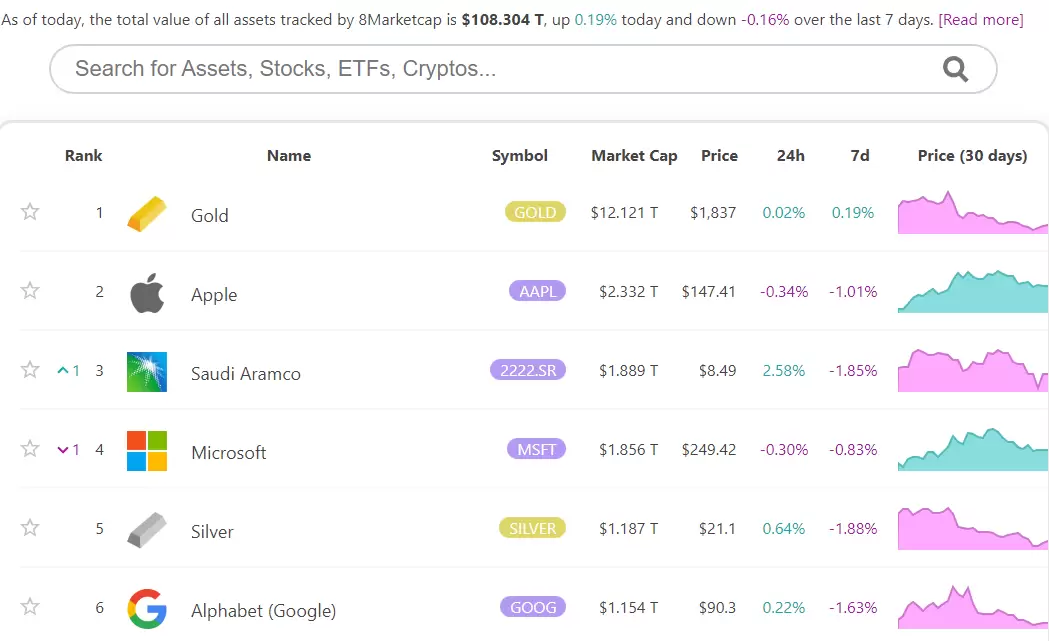Click Microsoft's 30-day price chart
This screenshot has width=1049, height=641.
[x=973, y=450]
